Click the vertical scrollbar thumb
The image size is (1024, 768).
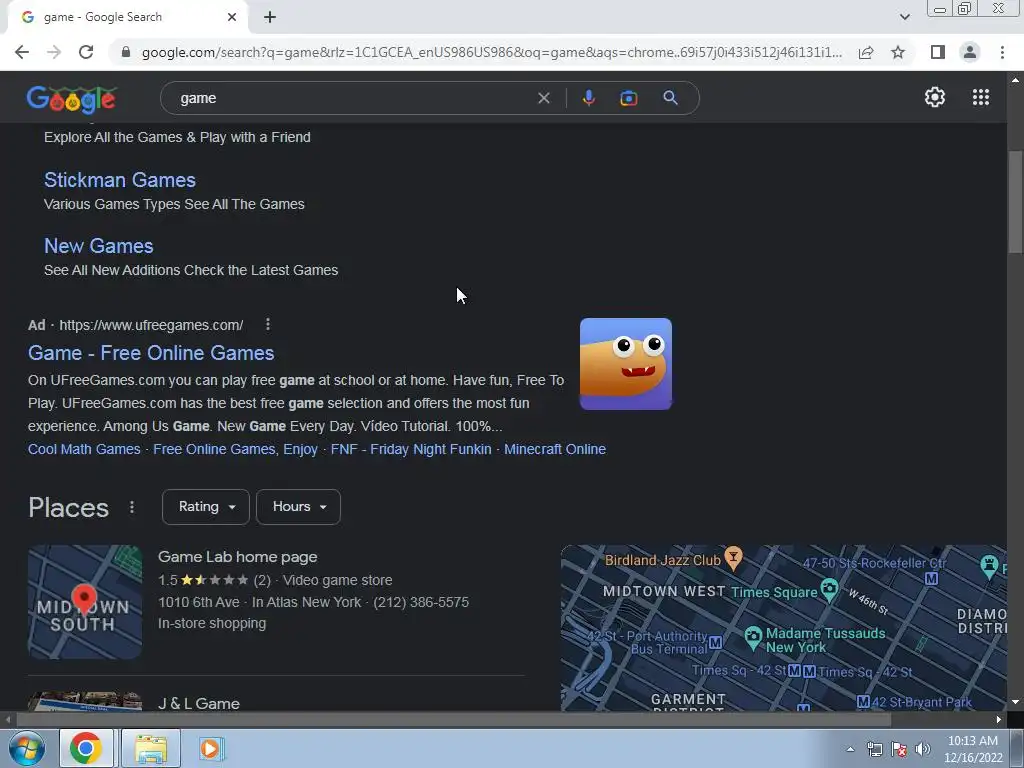coord(1016,202)
